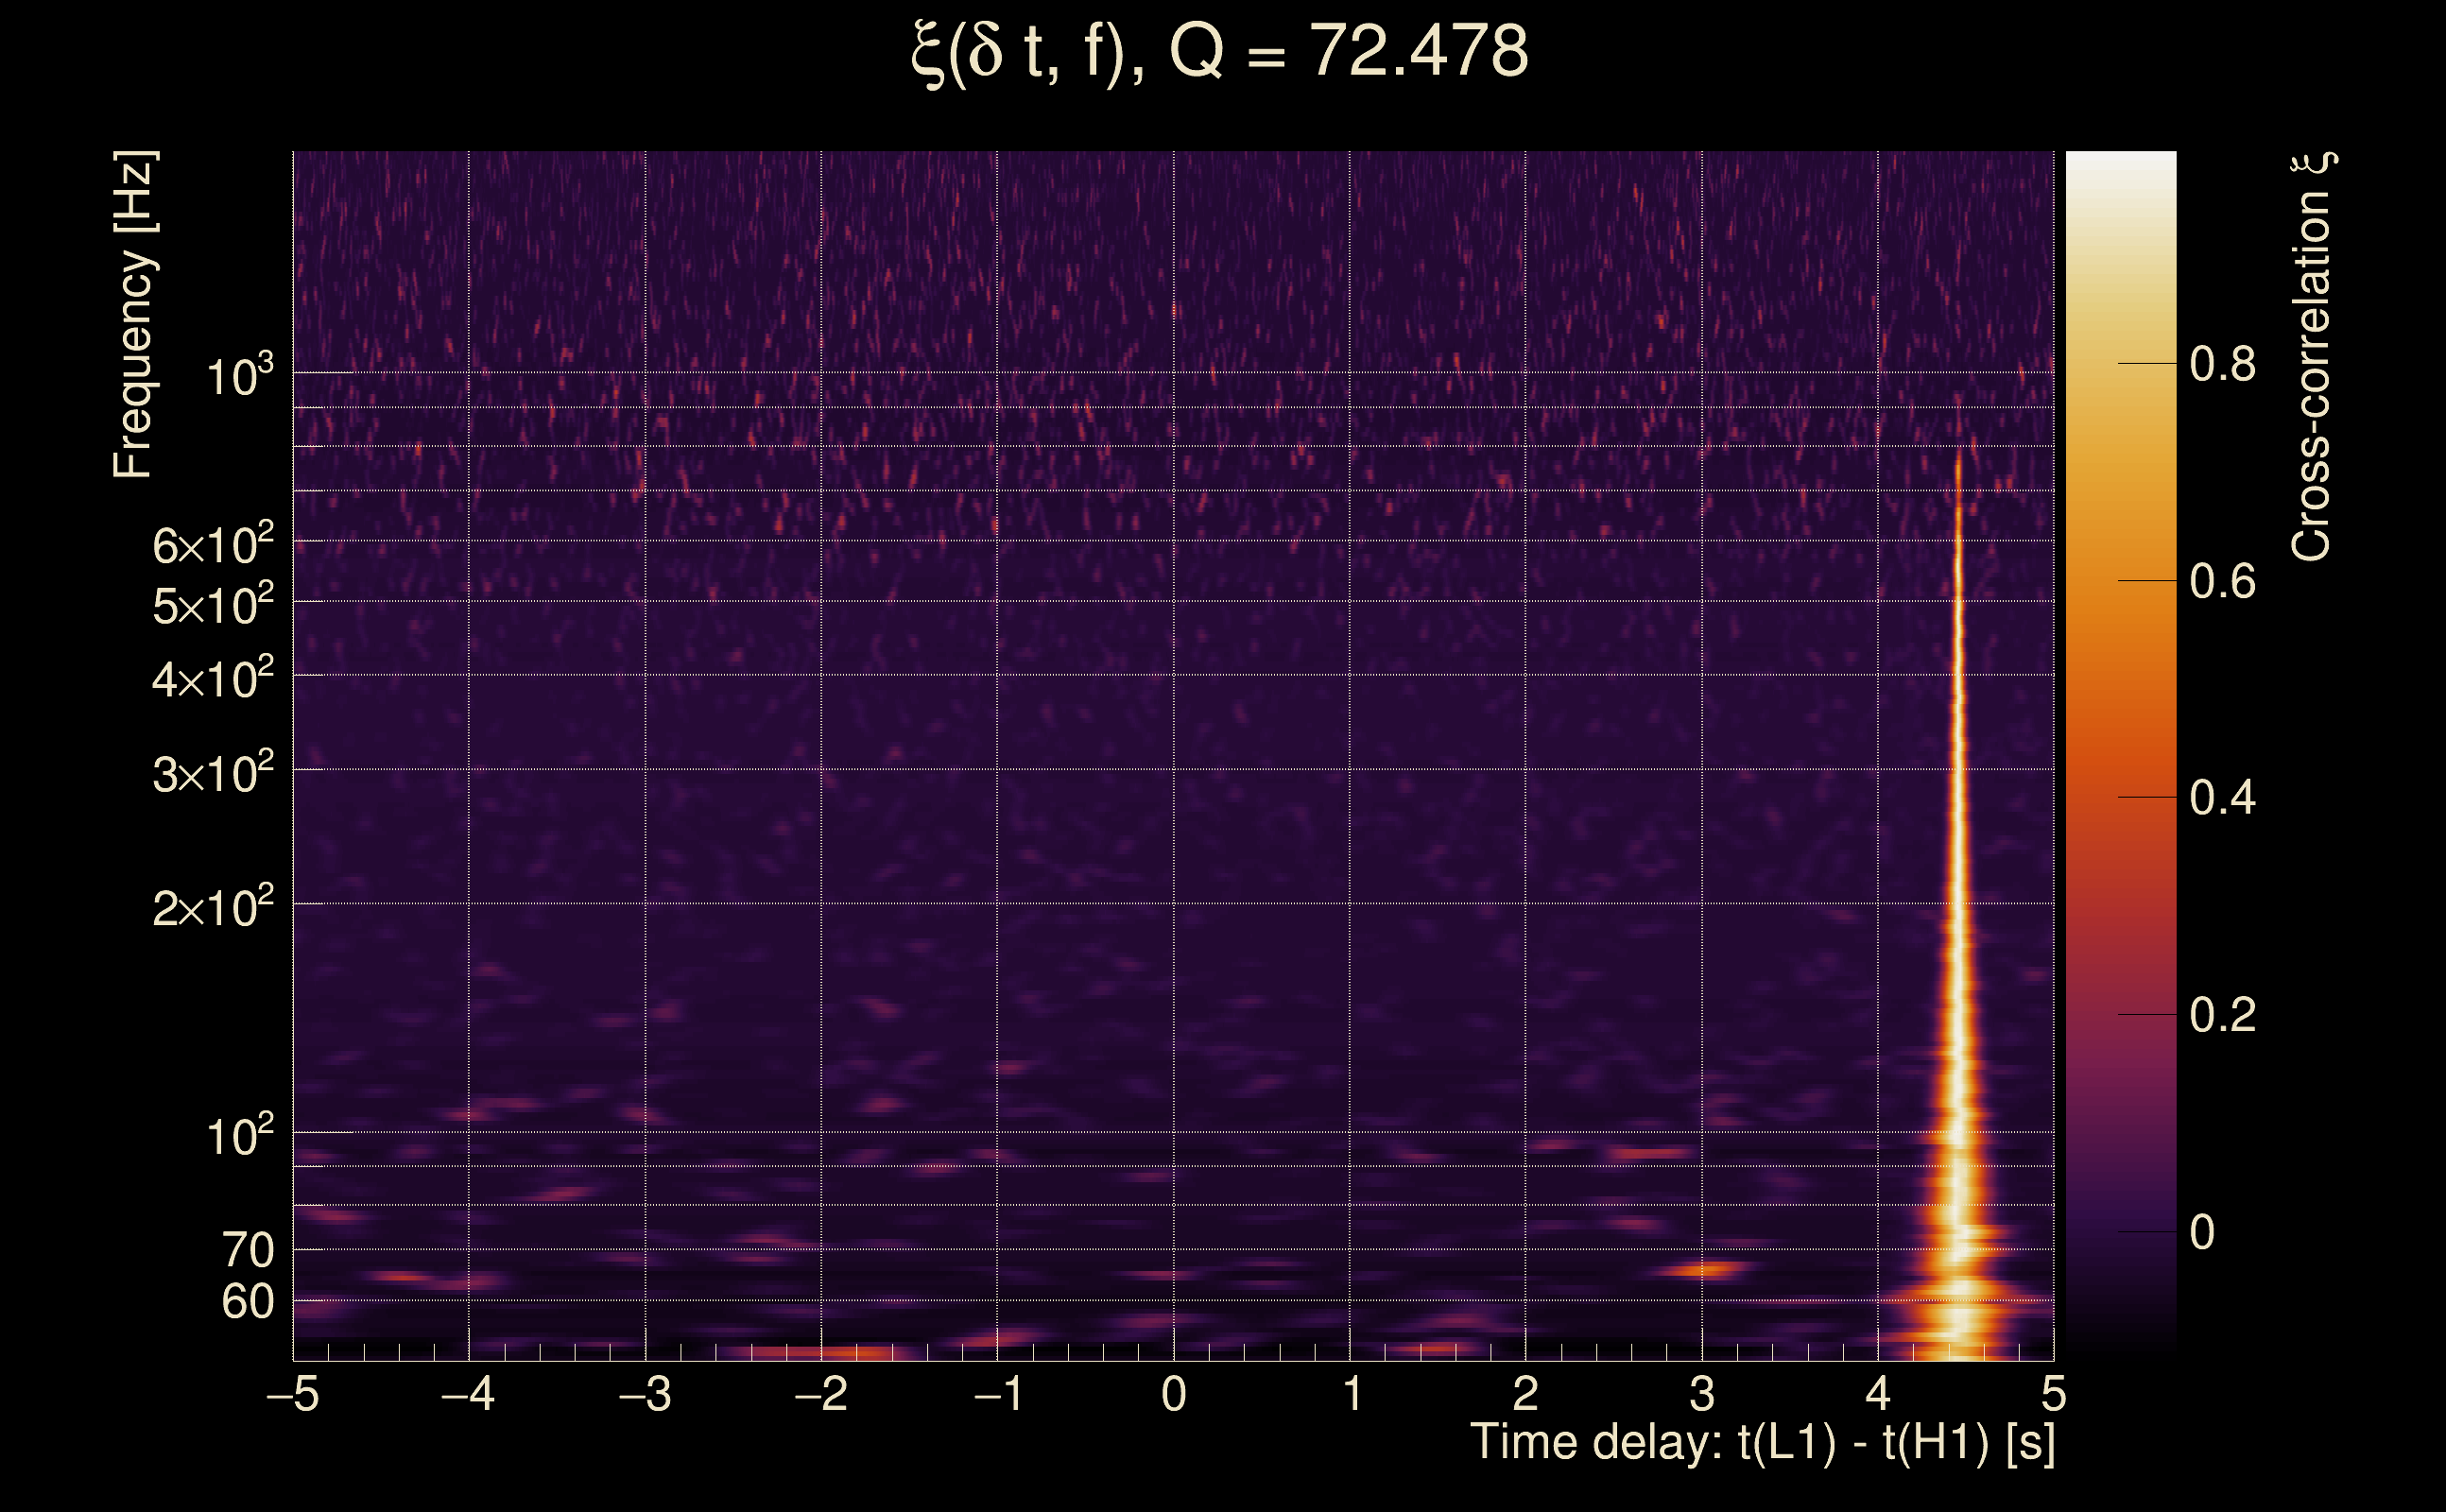Click the 5×10² frequency tick label
Image resolution: width=2446 pixels, height=1512 pixels.
tap(212, 604)
